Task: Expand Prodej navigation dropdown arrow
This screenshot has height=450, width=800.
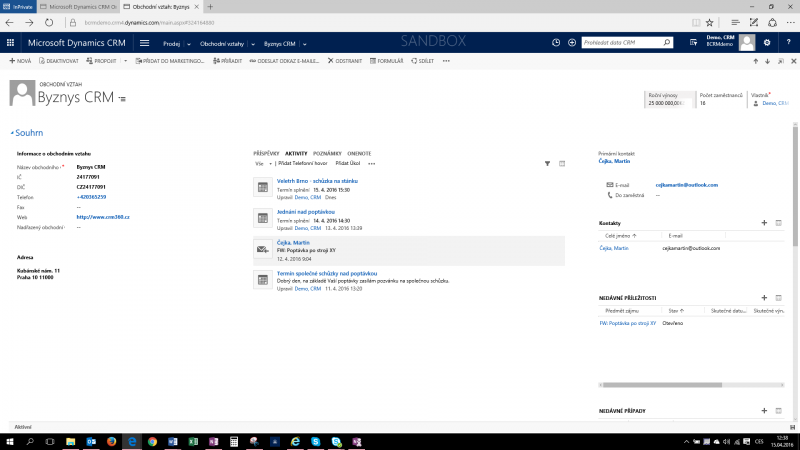Action: pos(189,44)
